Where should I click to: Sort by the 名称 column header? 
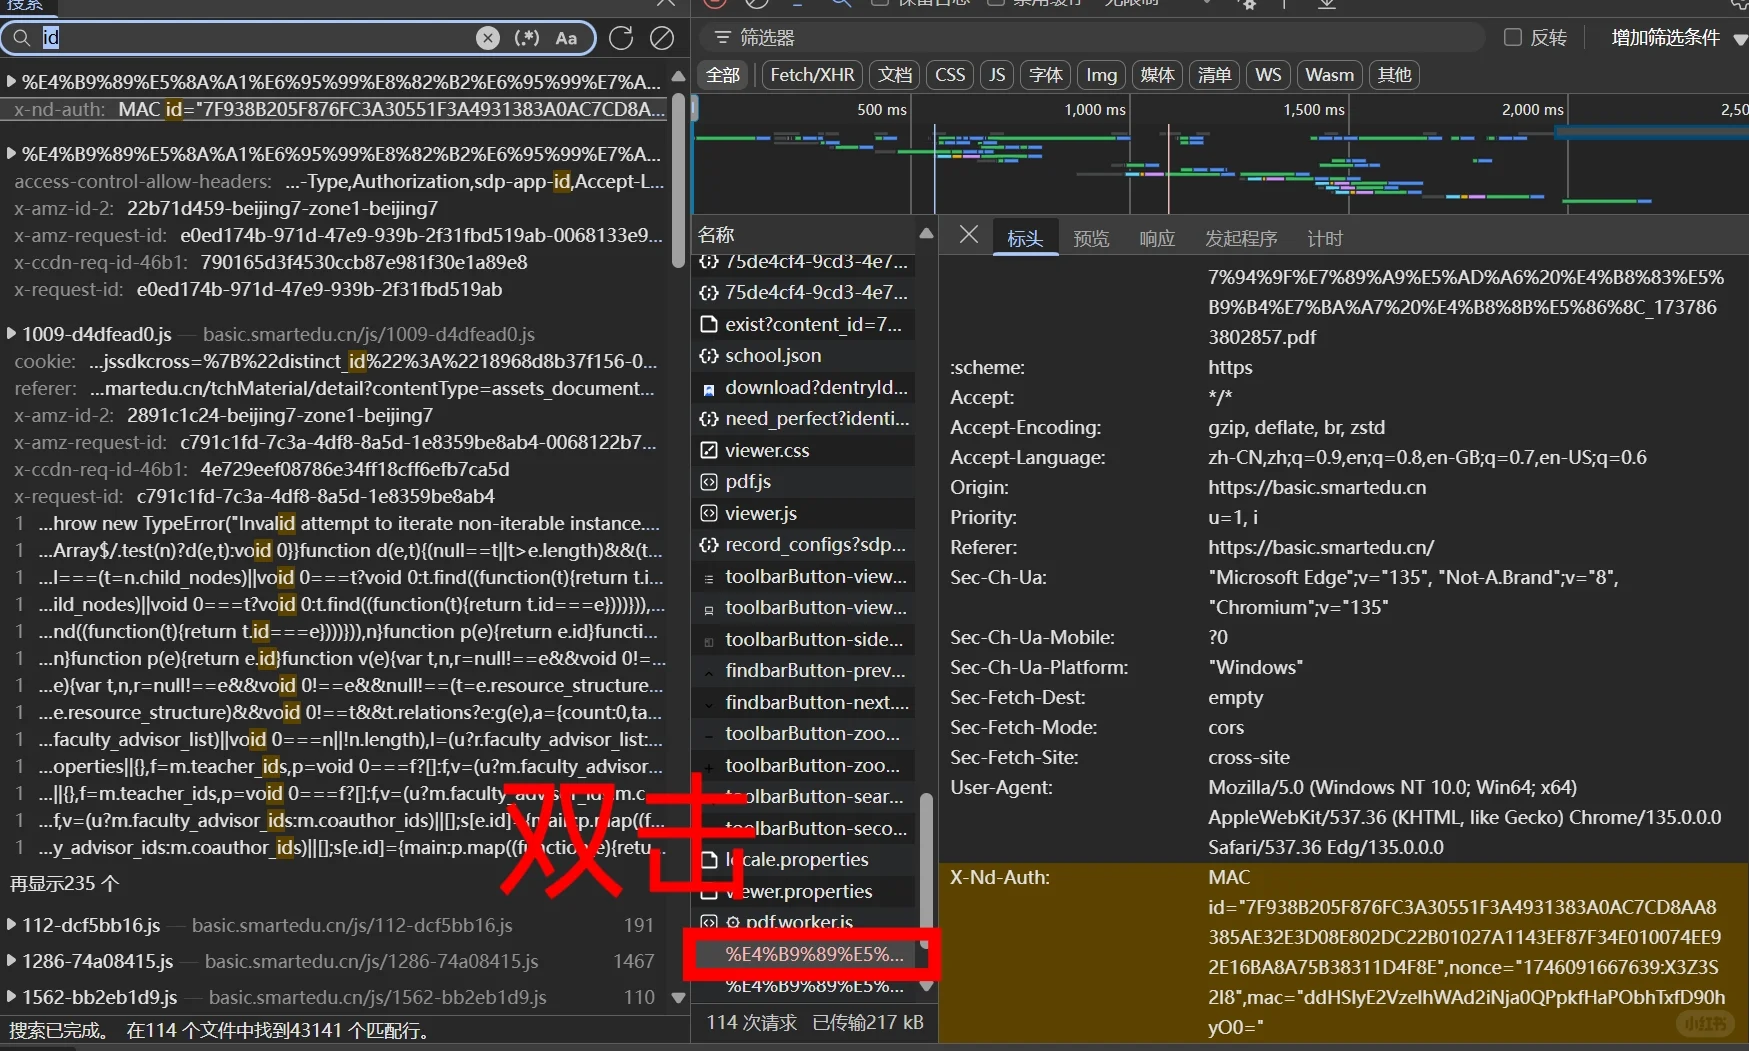click(x=716, y=235)
